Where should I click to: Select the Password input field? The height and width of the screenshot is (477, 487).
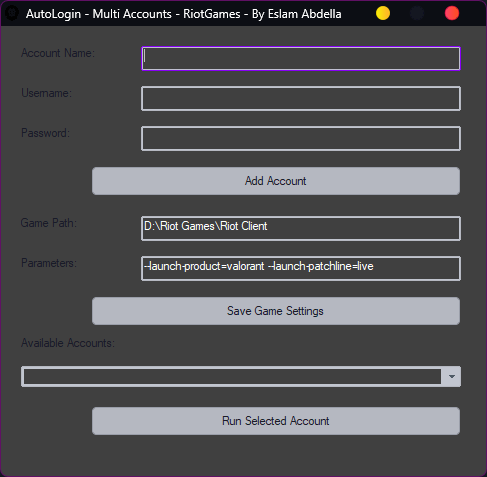301,139
